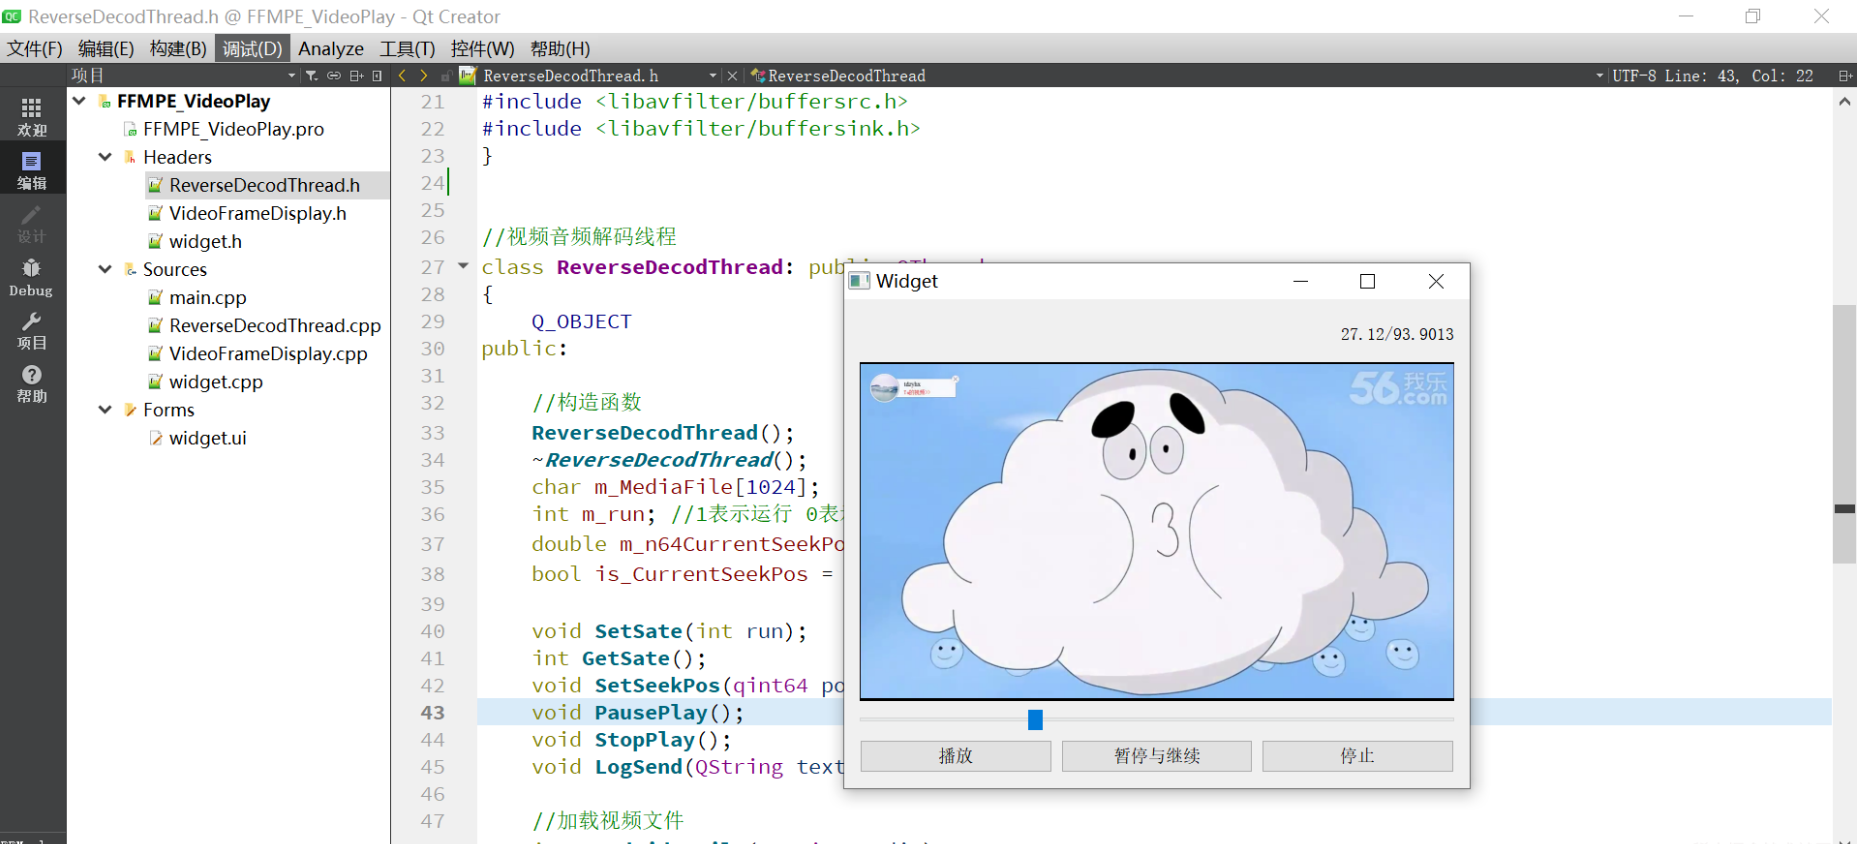Open the 构建(B) menu
Screen dimensions: 1857x844
pyautogui.click(x=178, y=49)
